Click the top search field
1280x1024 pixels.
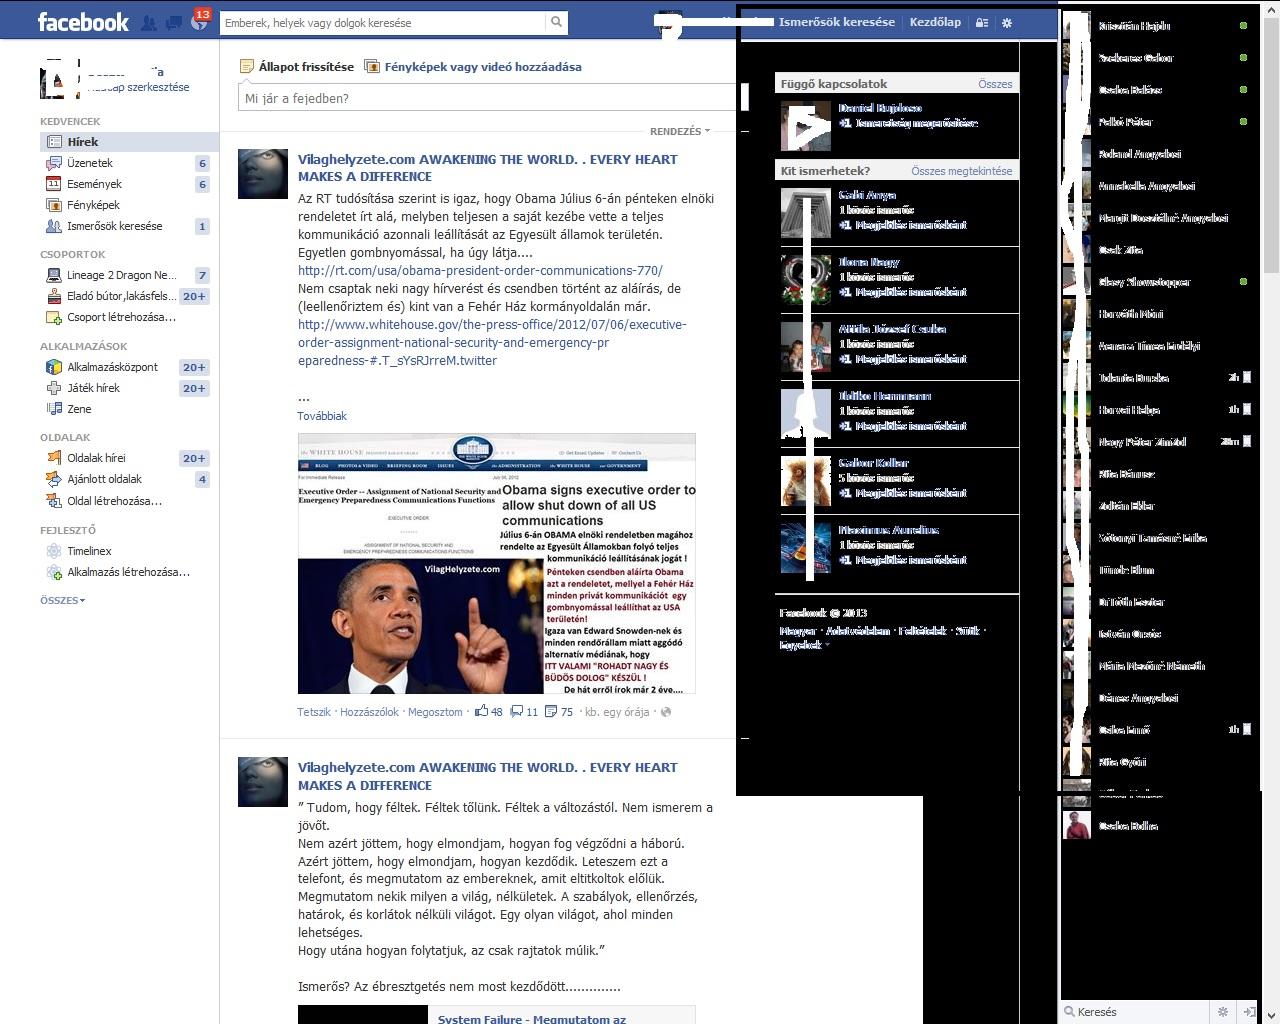click(x=383, y=22)
